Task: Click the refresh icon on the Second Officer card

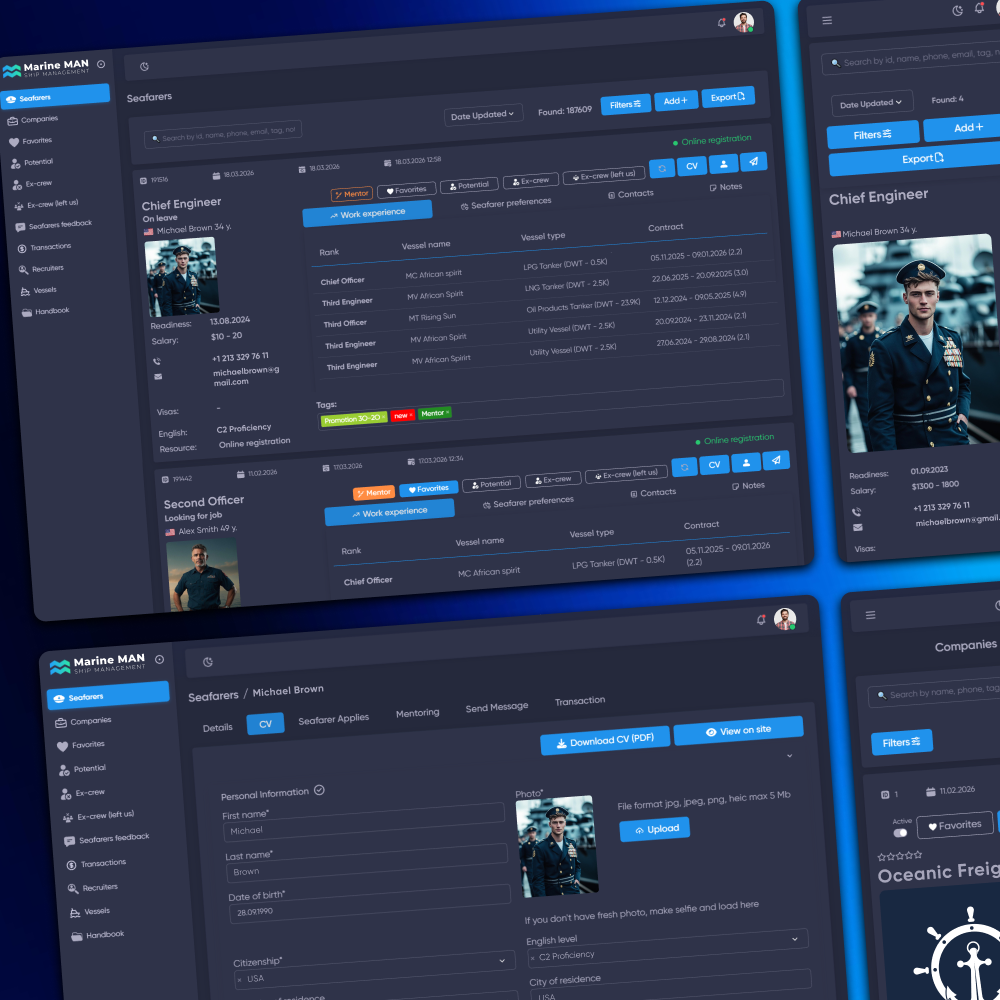Action: (684, 467)
